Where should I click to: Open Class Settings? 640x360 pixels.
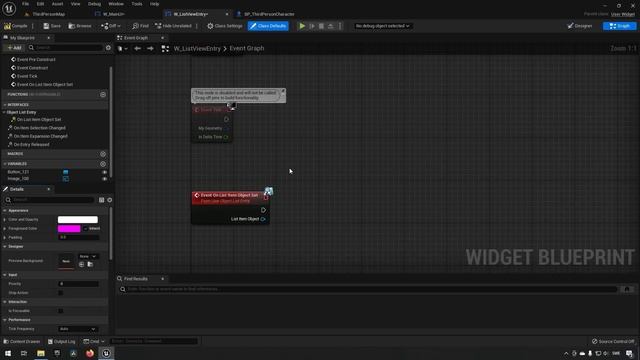tap(224, 26)
